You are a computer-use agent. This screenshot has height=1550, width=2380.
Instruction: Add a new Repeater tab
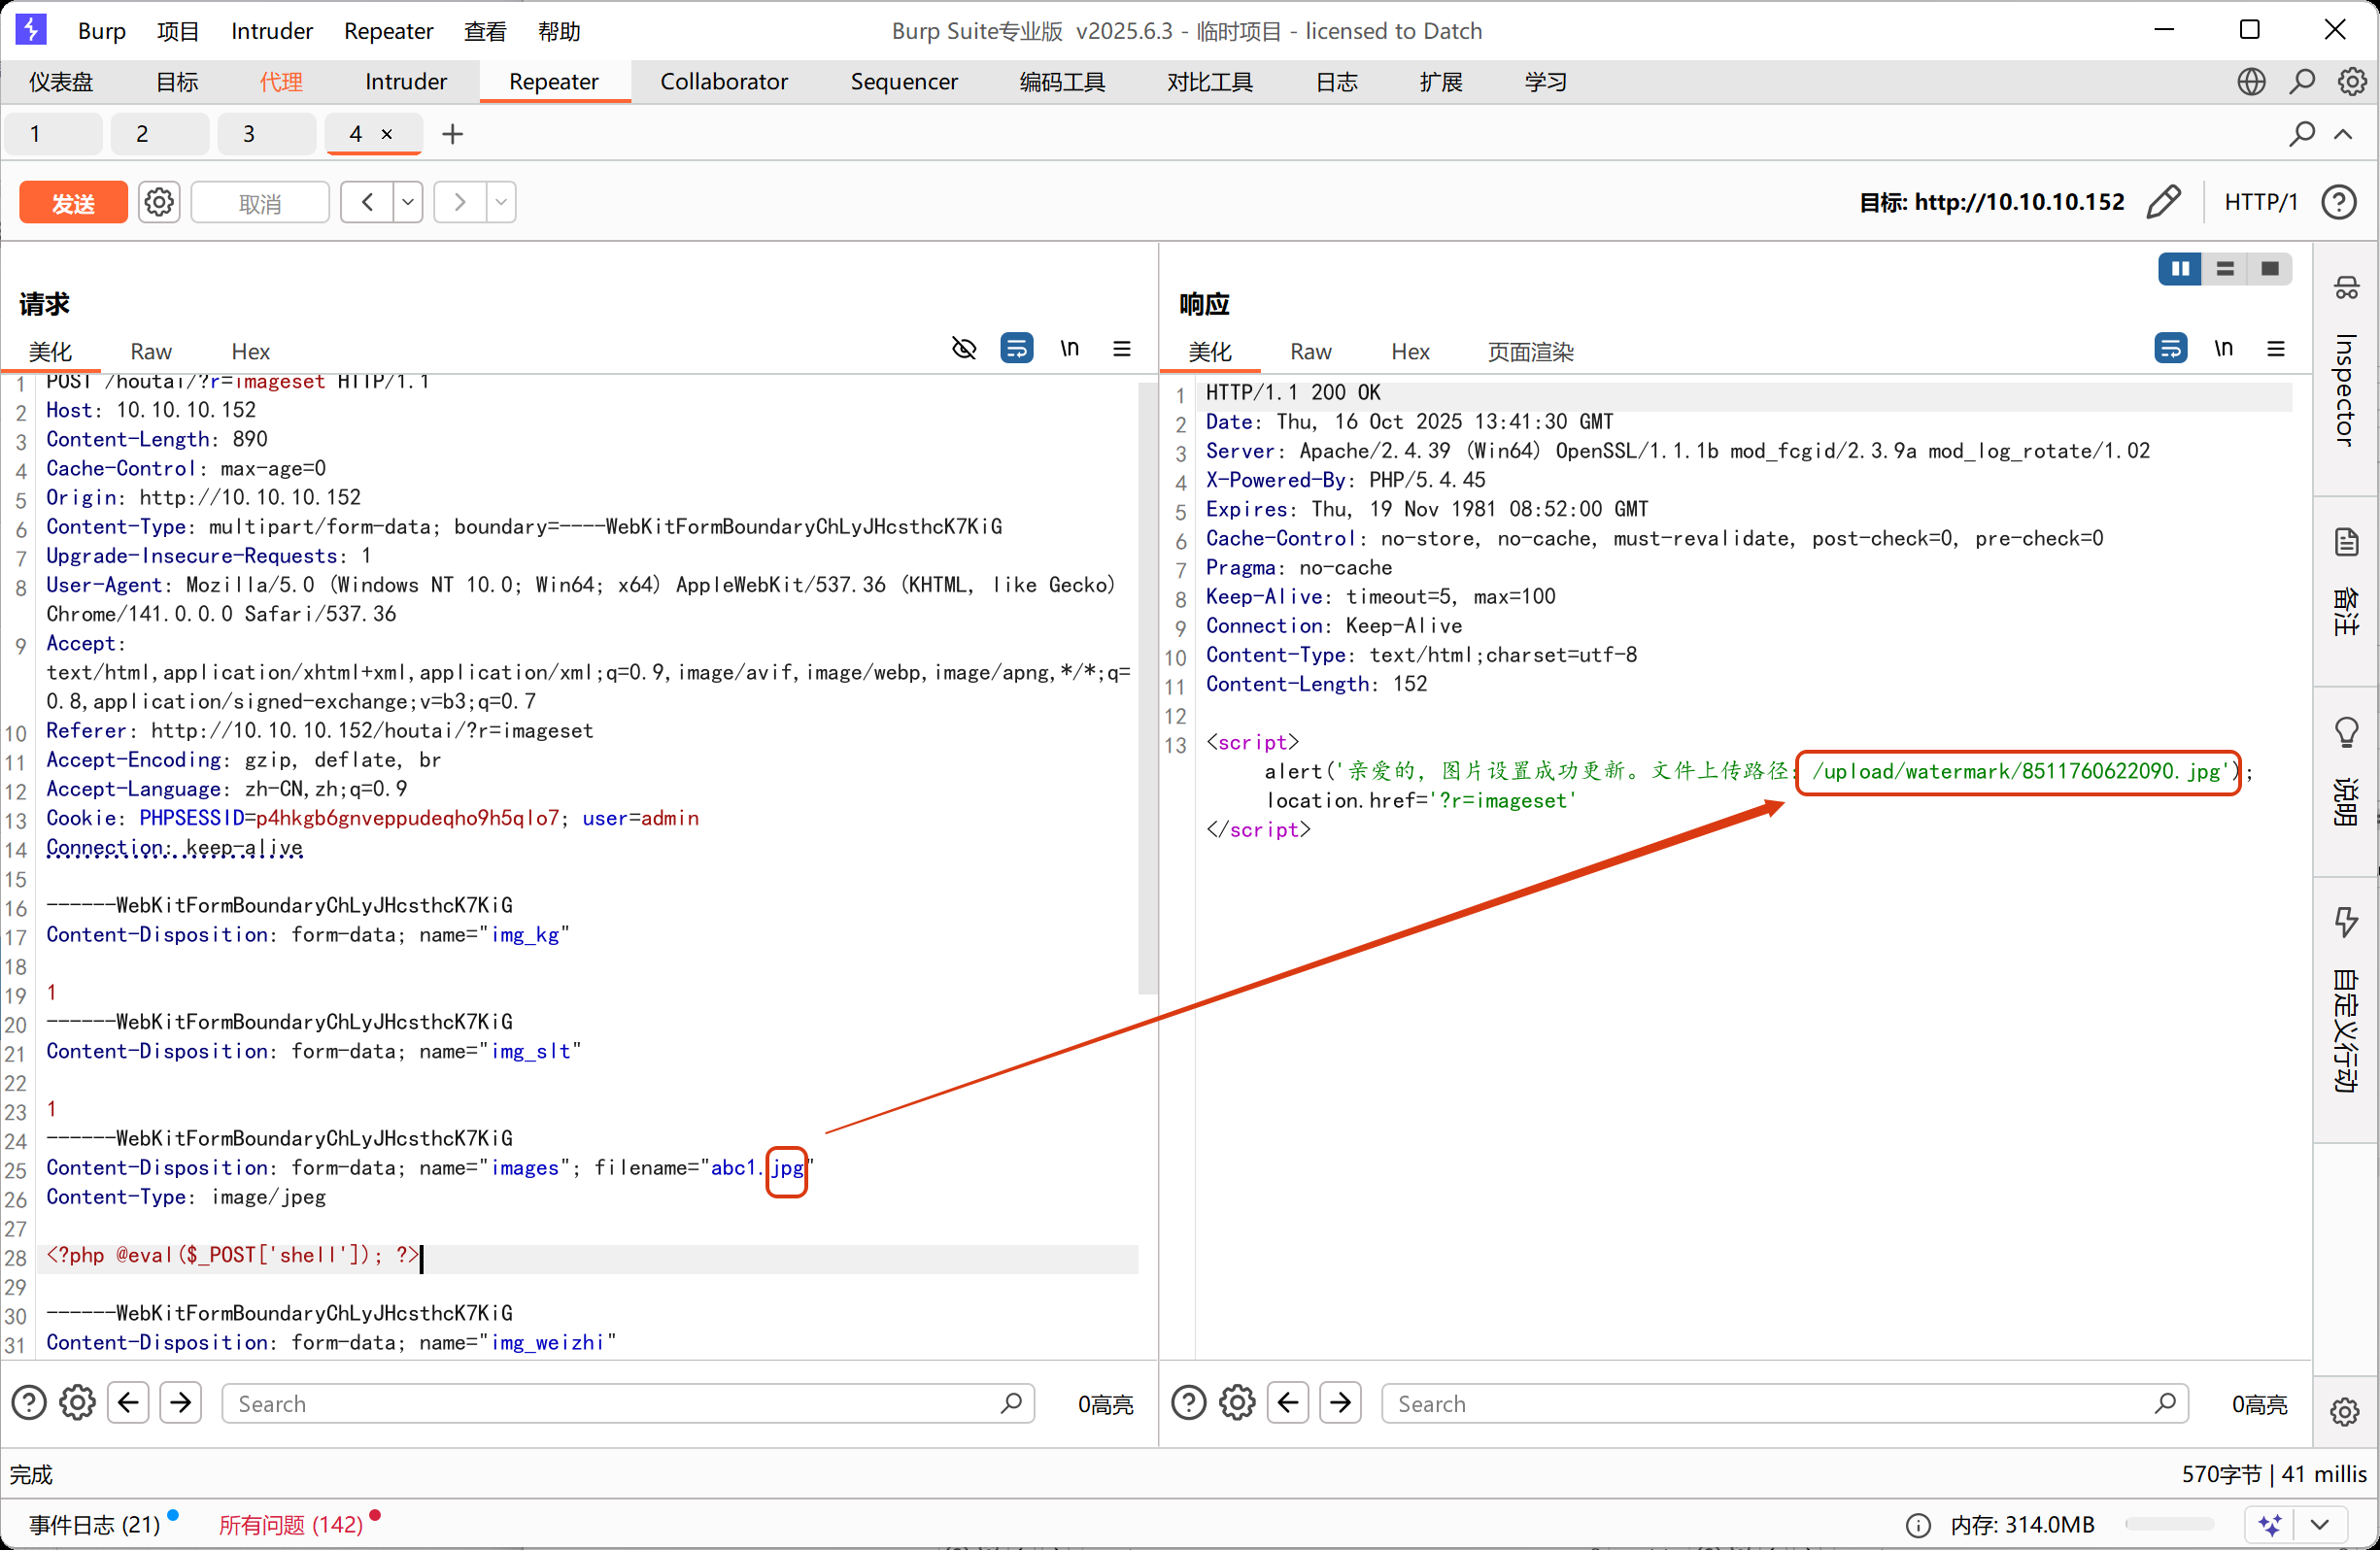click(x=453, y=133)
